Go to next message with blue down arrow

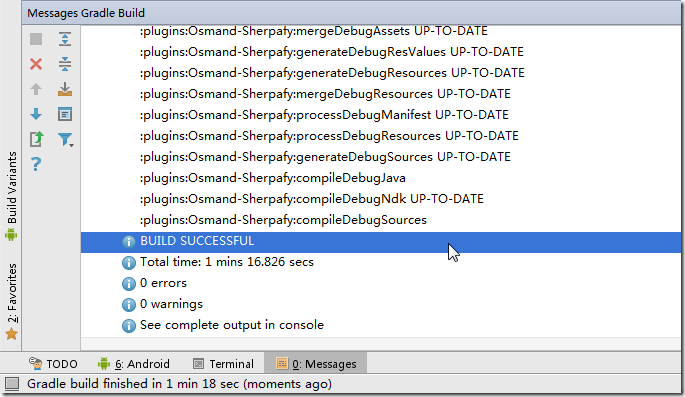pyautogui.click(x=36, y=114)
